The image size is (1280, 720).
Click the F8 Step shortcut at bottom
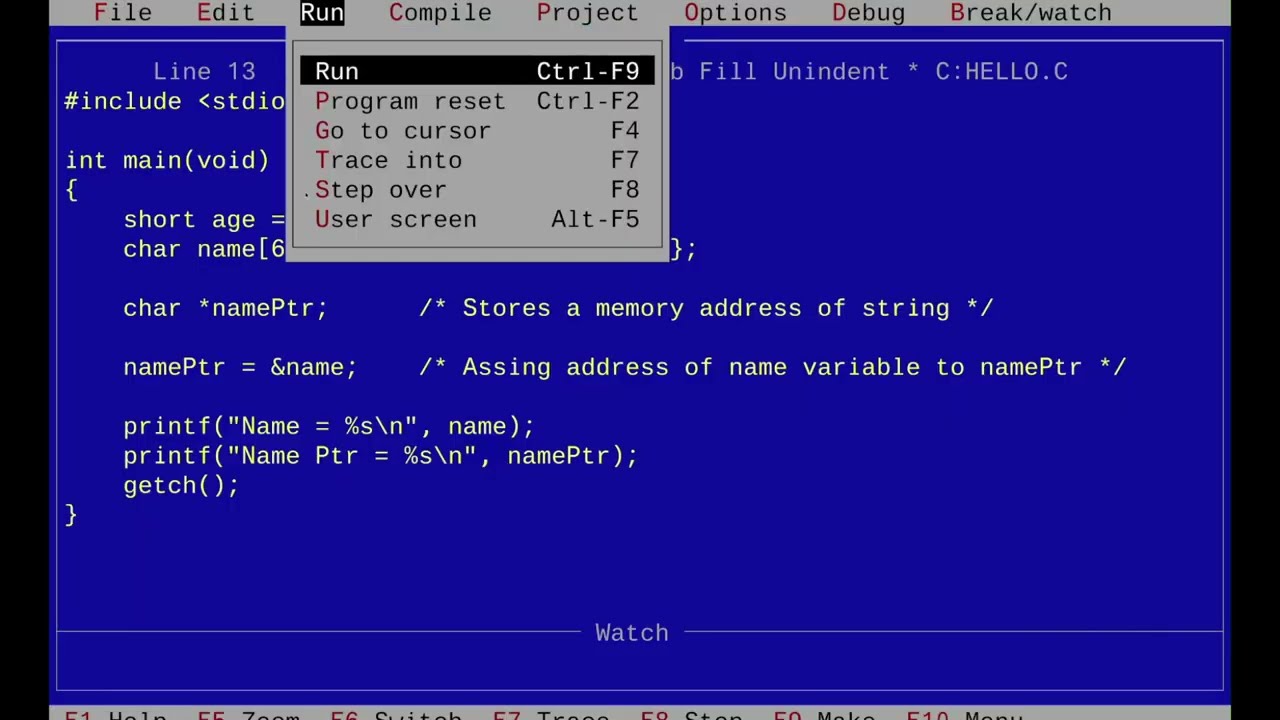coord(691,716)
